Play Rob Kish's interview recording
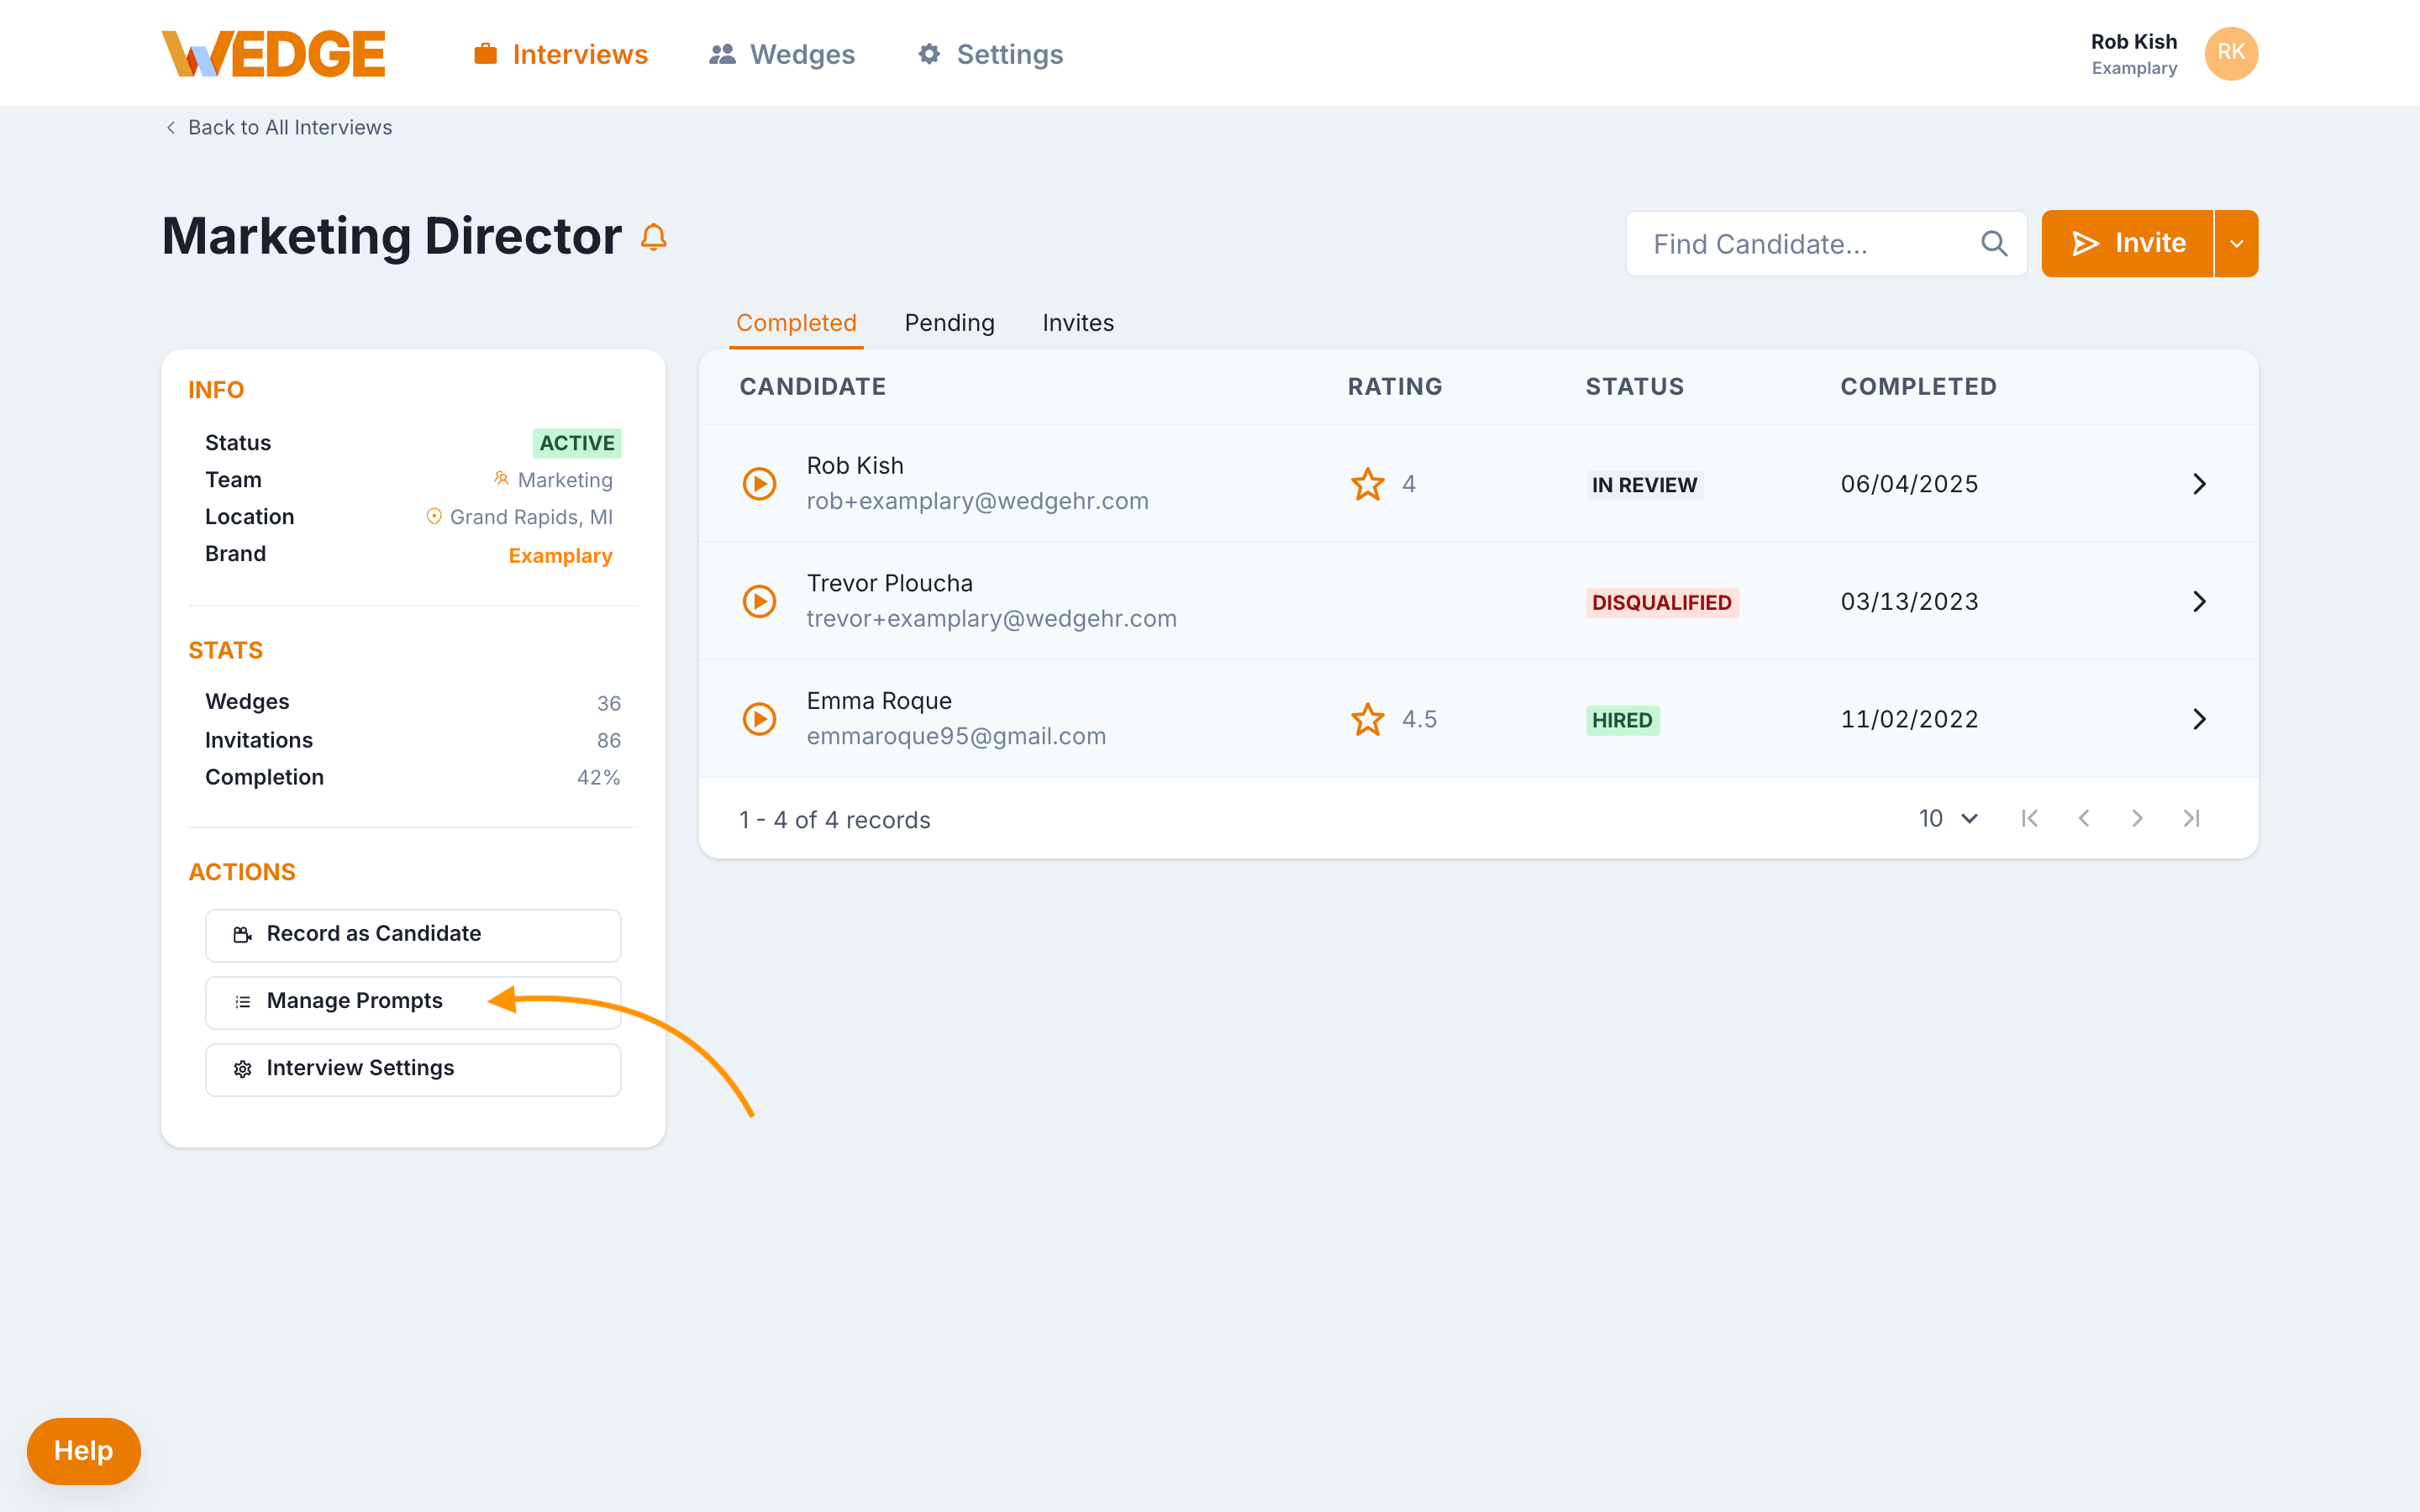The width and height of the screenshot is (2420, 1512). tap(760, 483)
